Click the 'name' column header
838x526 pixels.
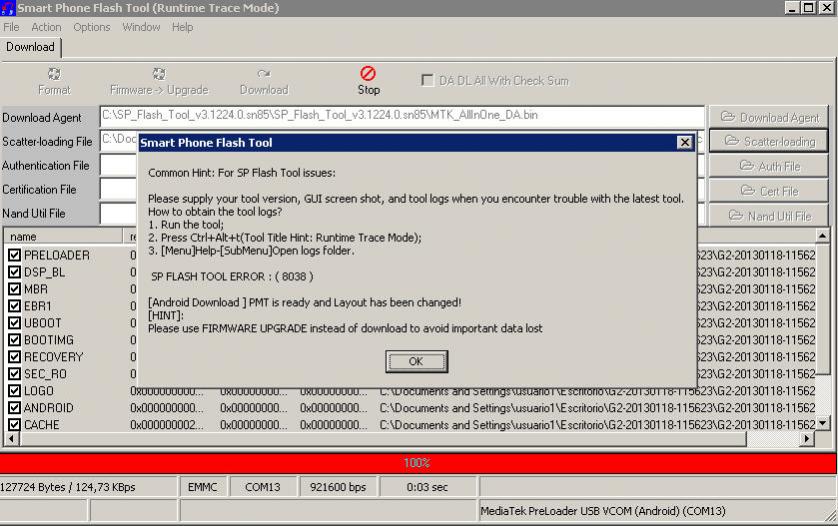tap(63, 236)
